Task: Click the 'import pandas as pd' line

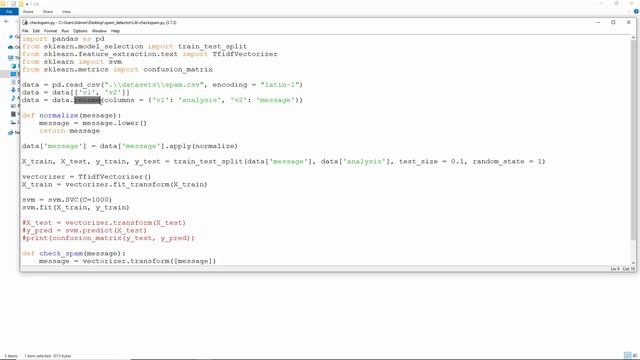Action: [63, 39]
